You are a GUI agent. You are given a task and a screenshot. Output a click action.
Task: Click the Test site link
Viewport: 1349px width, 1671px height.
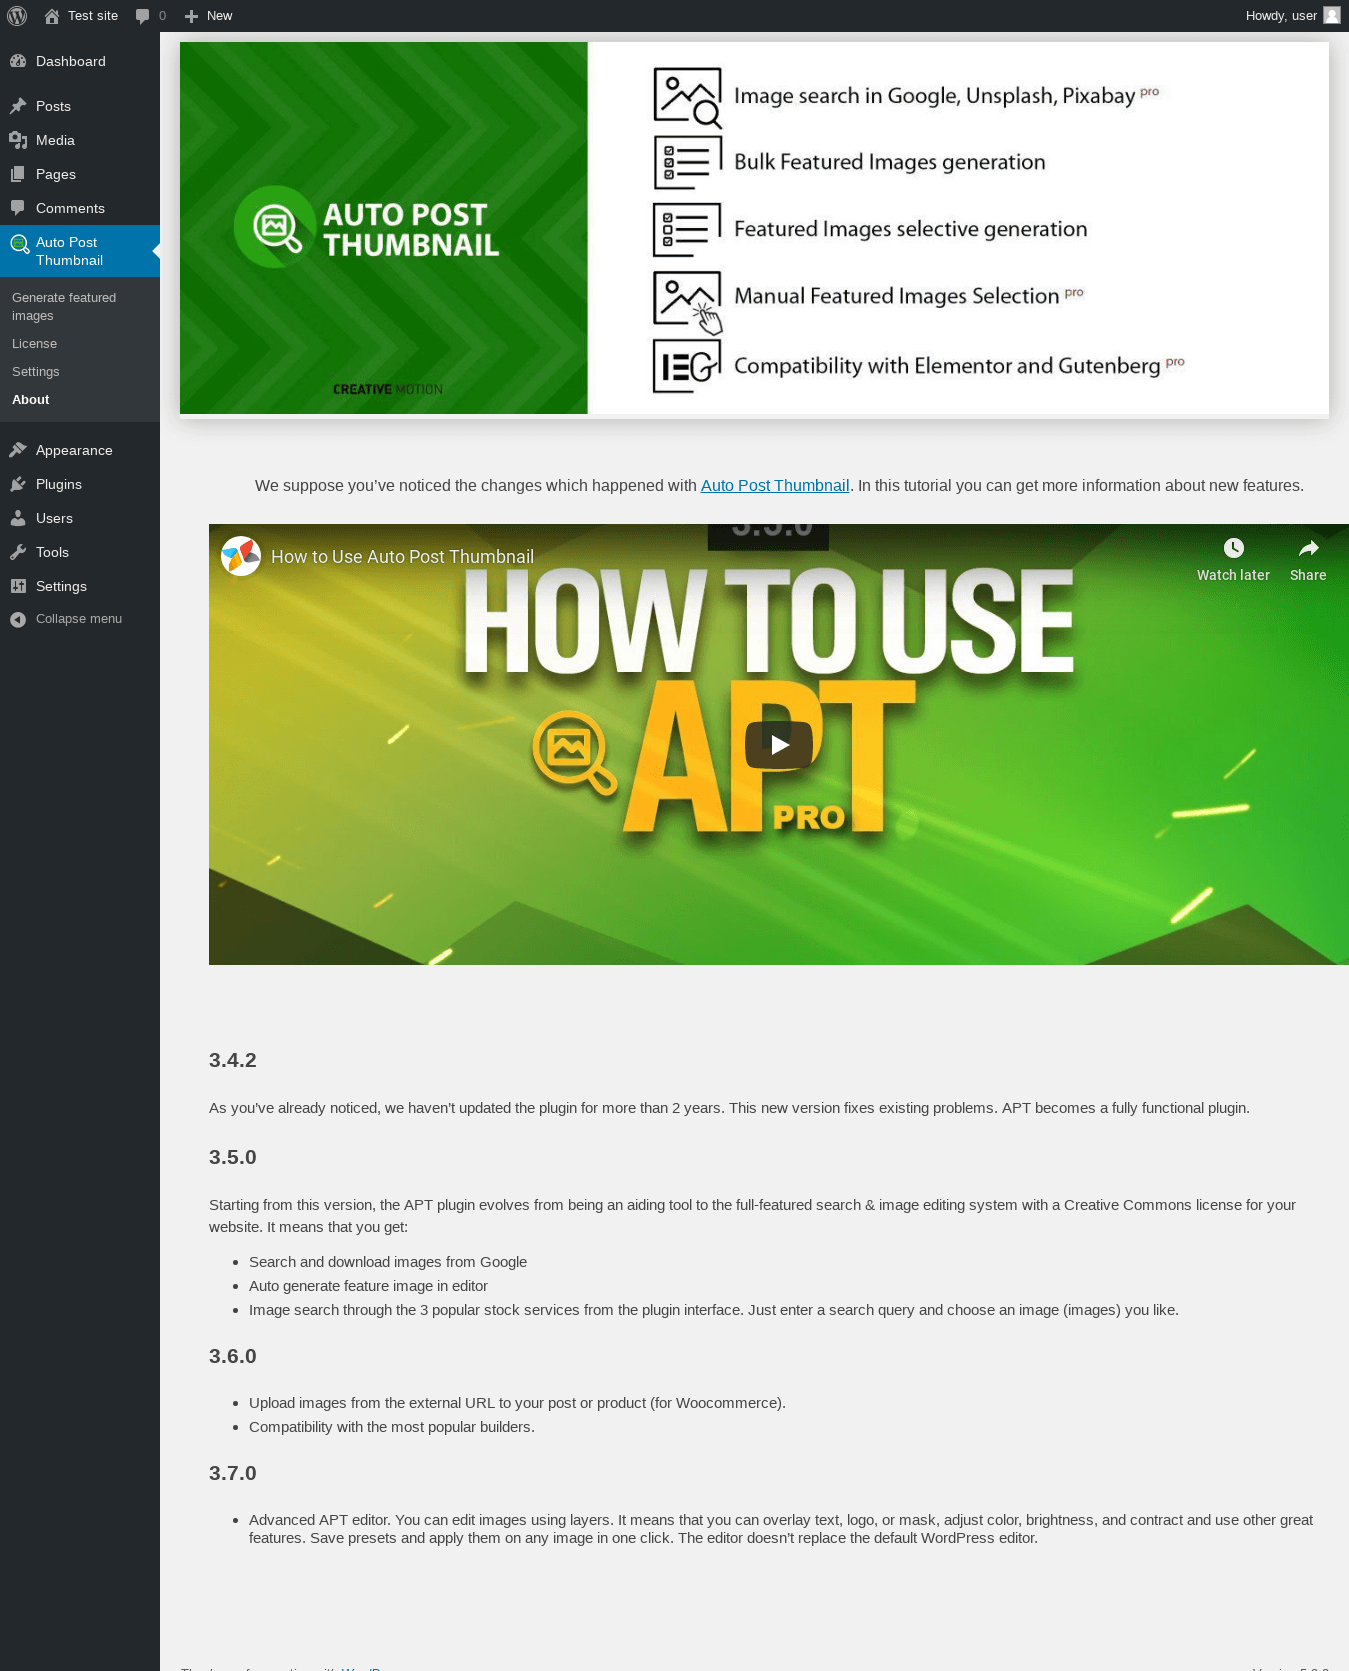pyautogui.click(x=93, y=16)
